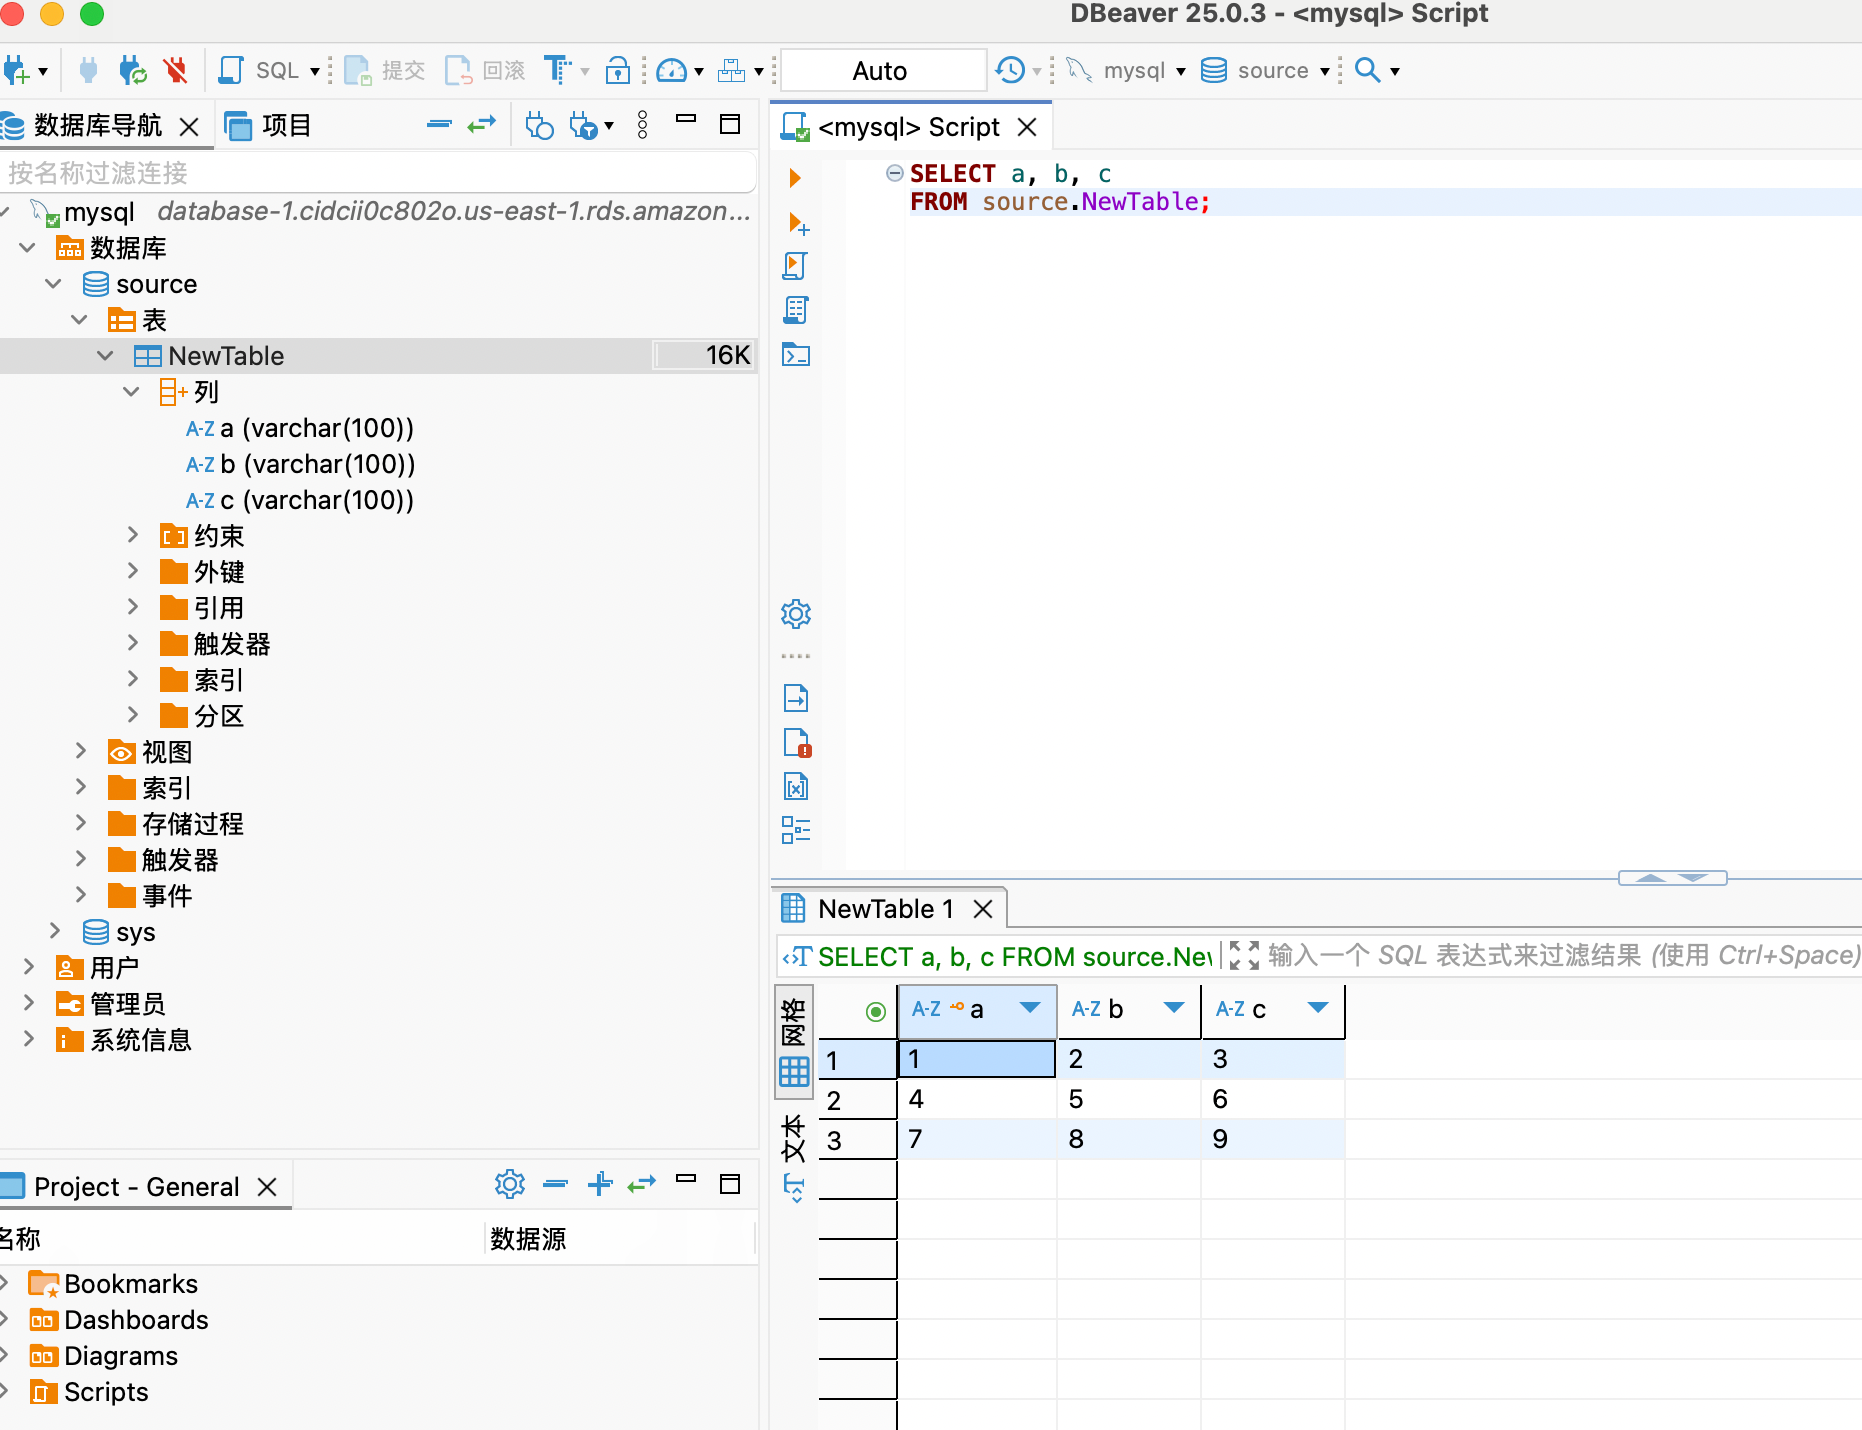Click the navigator view menu dots
Viewport: 1862px width, 1430px height.
click(643, 125)
